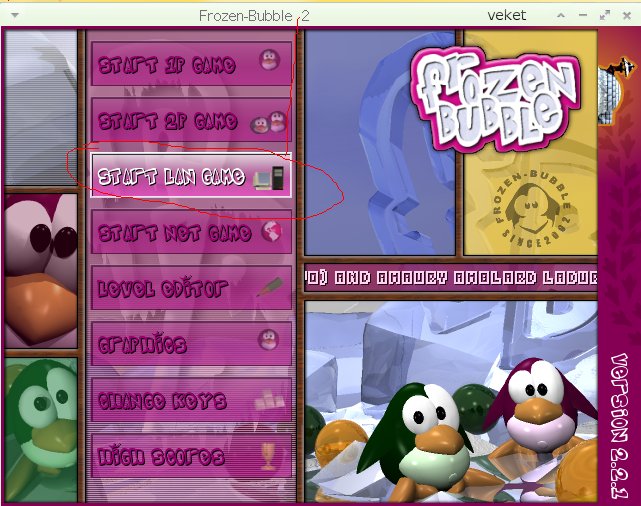Viewport: 641px width, 506px height.
Task: Open the Graphics setting entry
Action: (191, 344)
